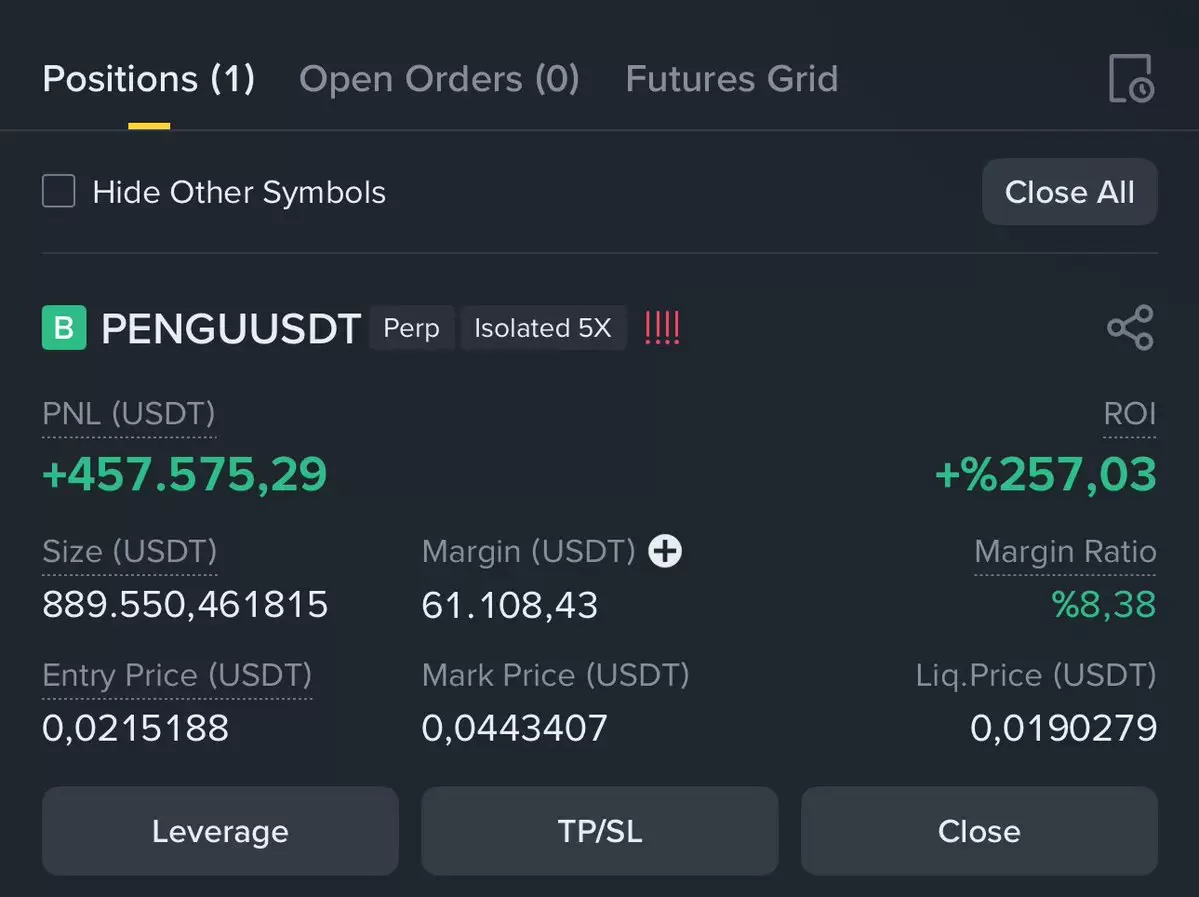1199x897 pixels.
Task: Show the PNL (USDT) label info
Action: click(x=128, y=414)
